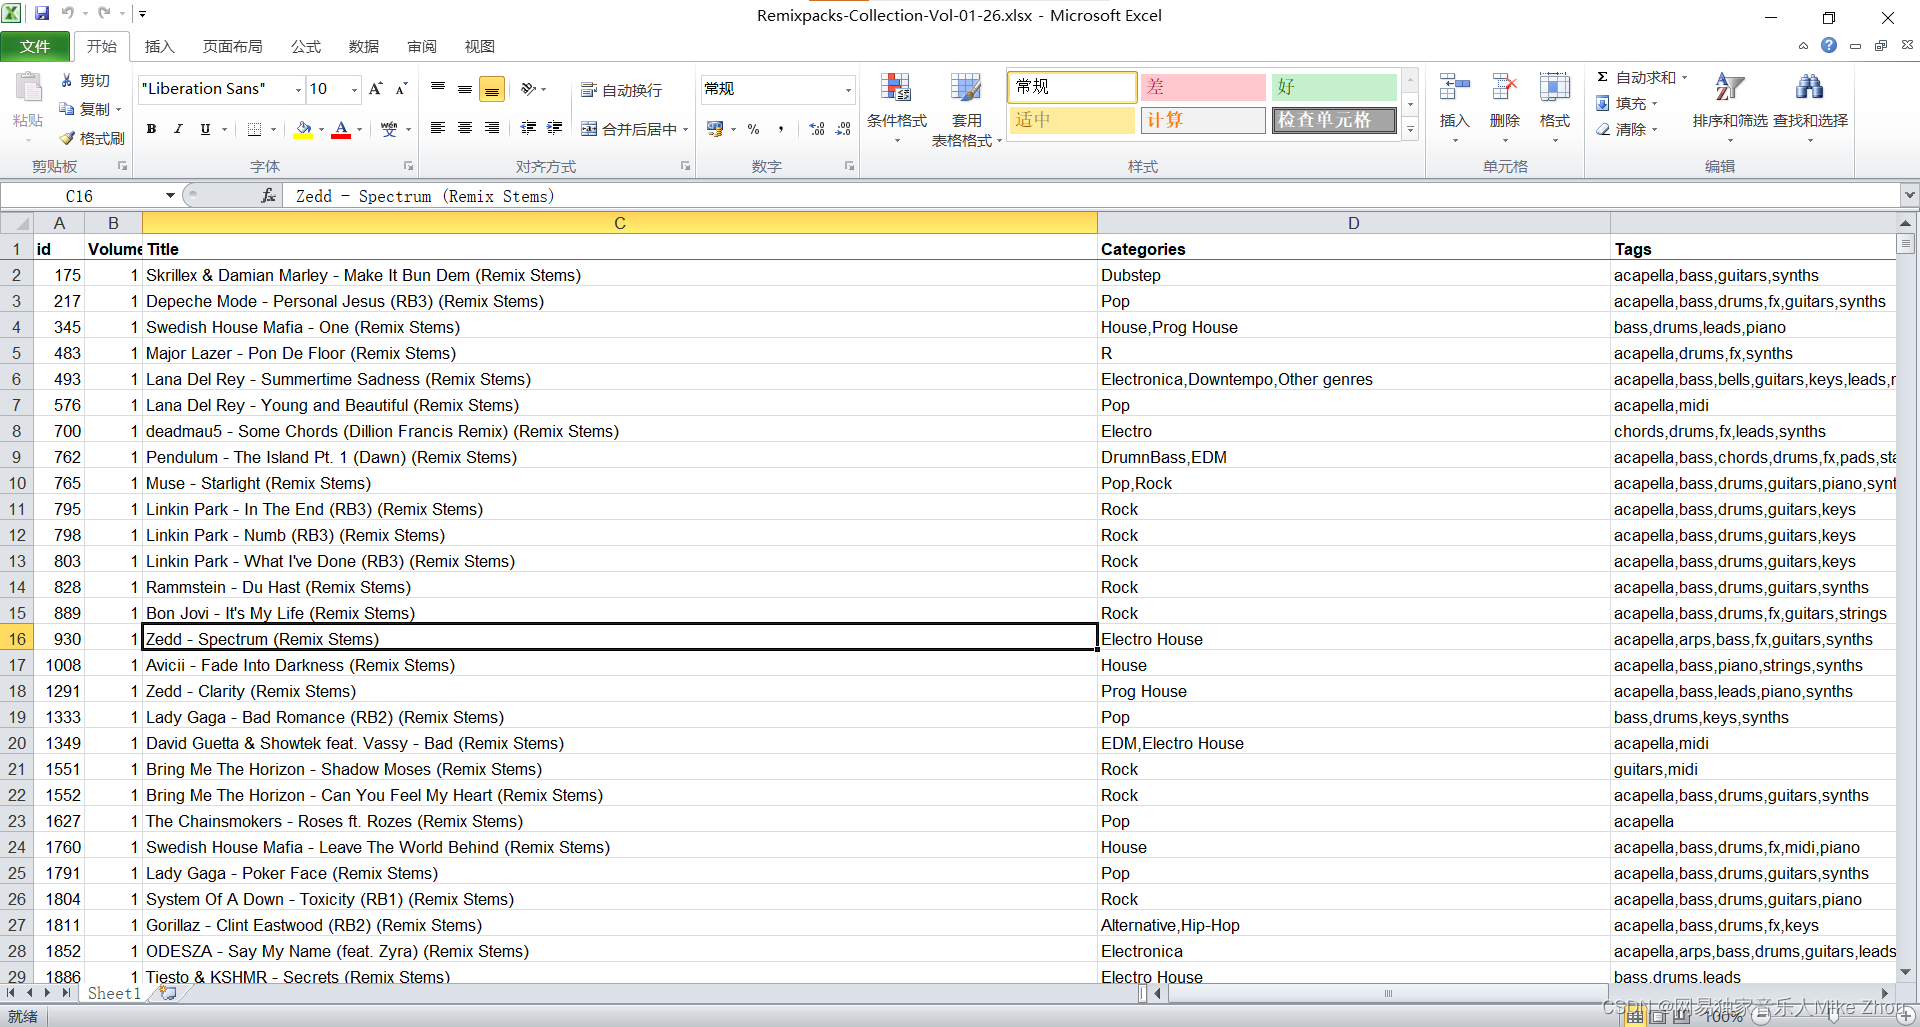Open the Merge and Center dropdown arrow
Viewport: 1920px width, 1027px height.
685,129
